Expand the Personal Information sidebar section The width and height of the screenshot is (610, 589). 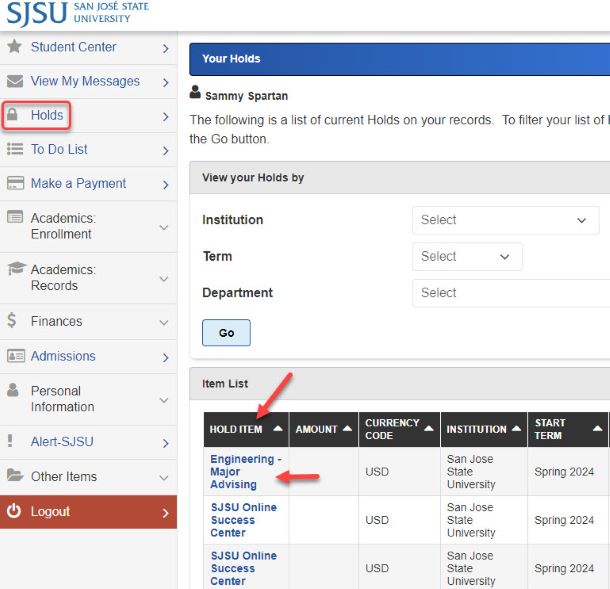88,399
